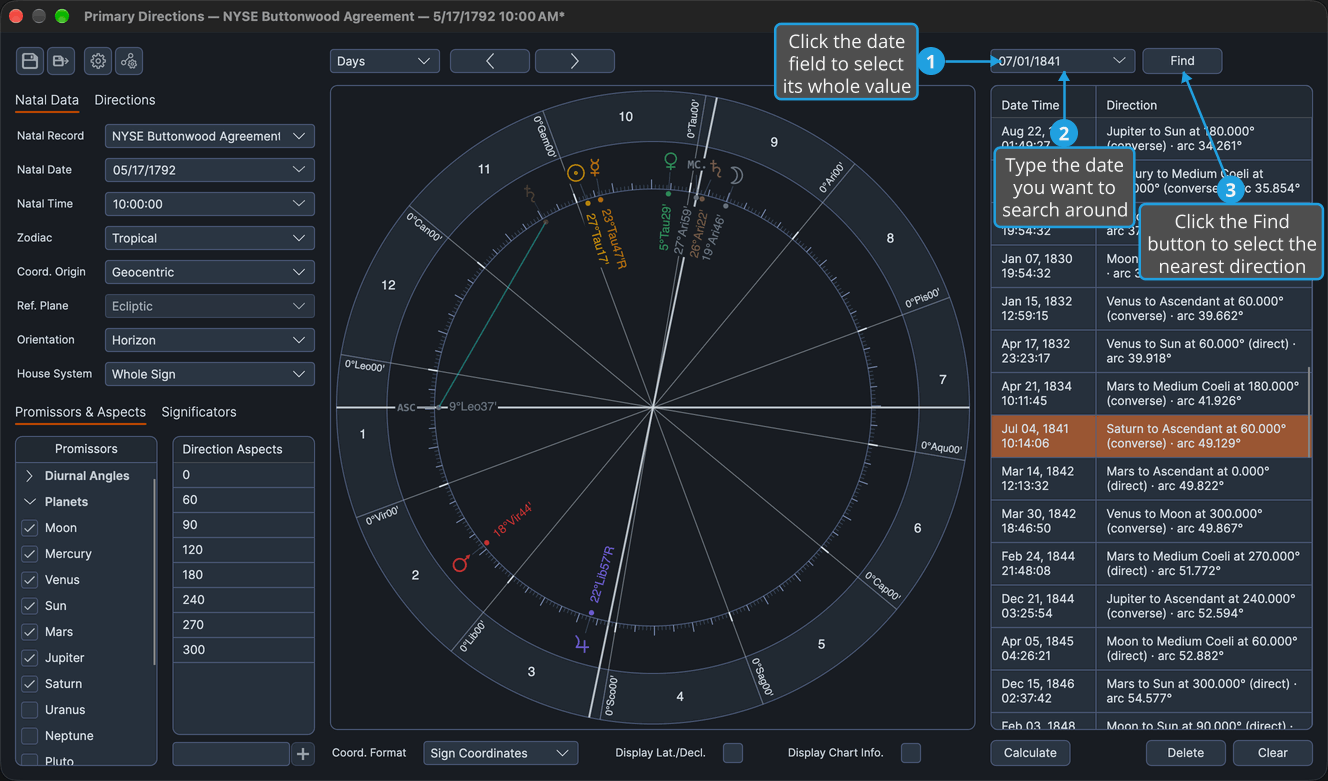The width and height of the screenshot is (1328, 781).
Task: Click the new aspect input field
Action: (x=231, y=754)
